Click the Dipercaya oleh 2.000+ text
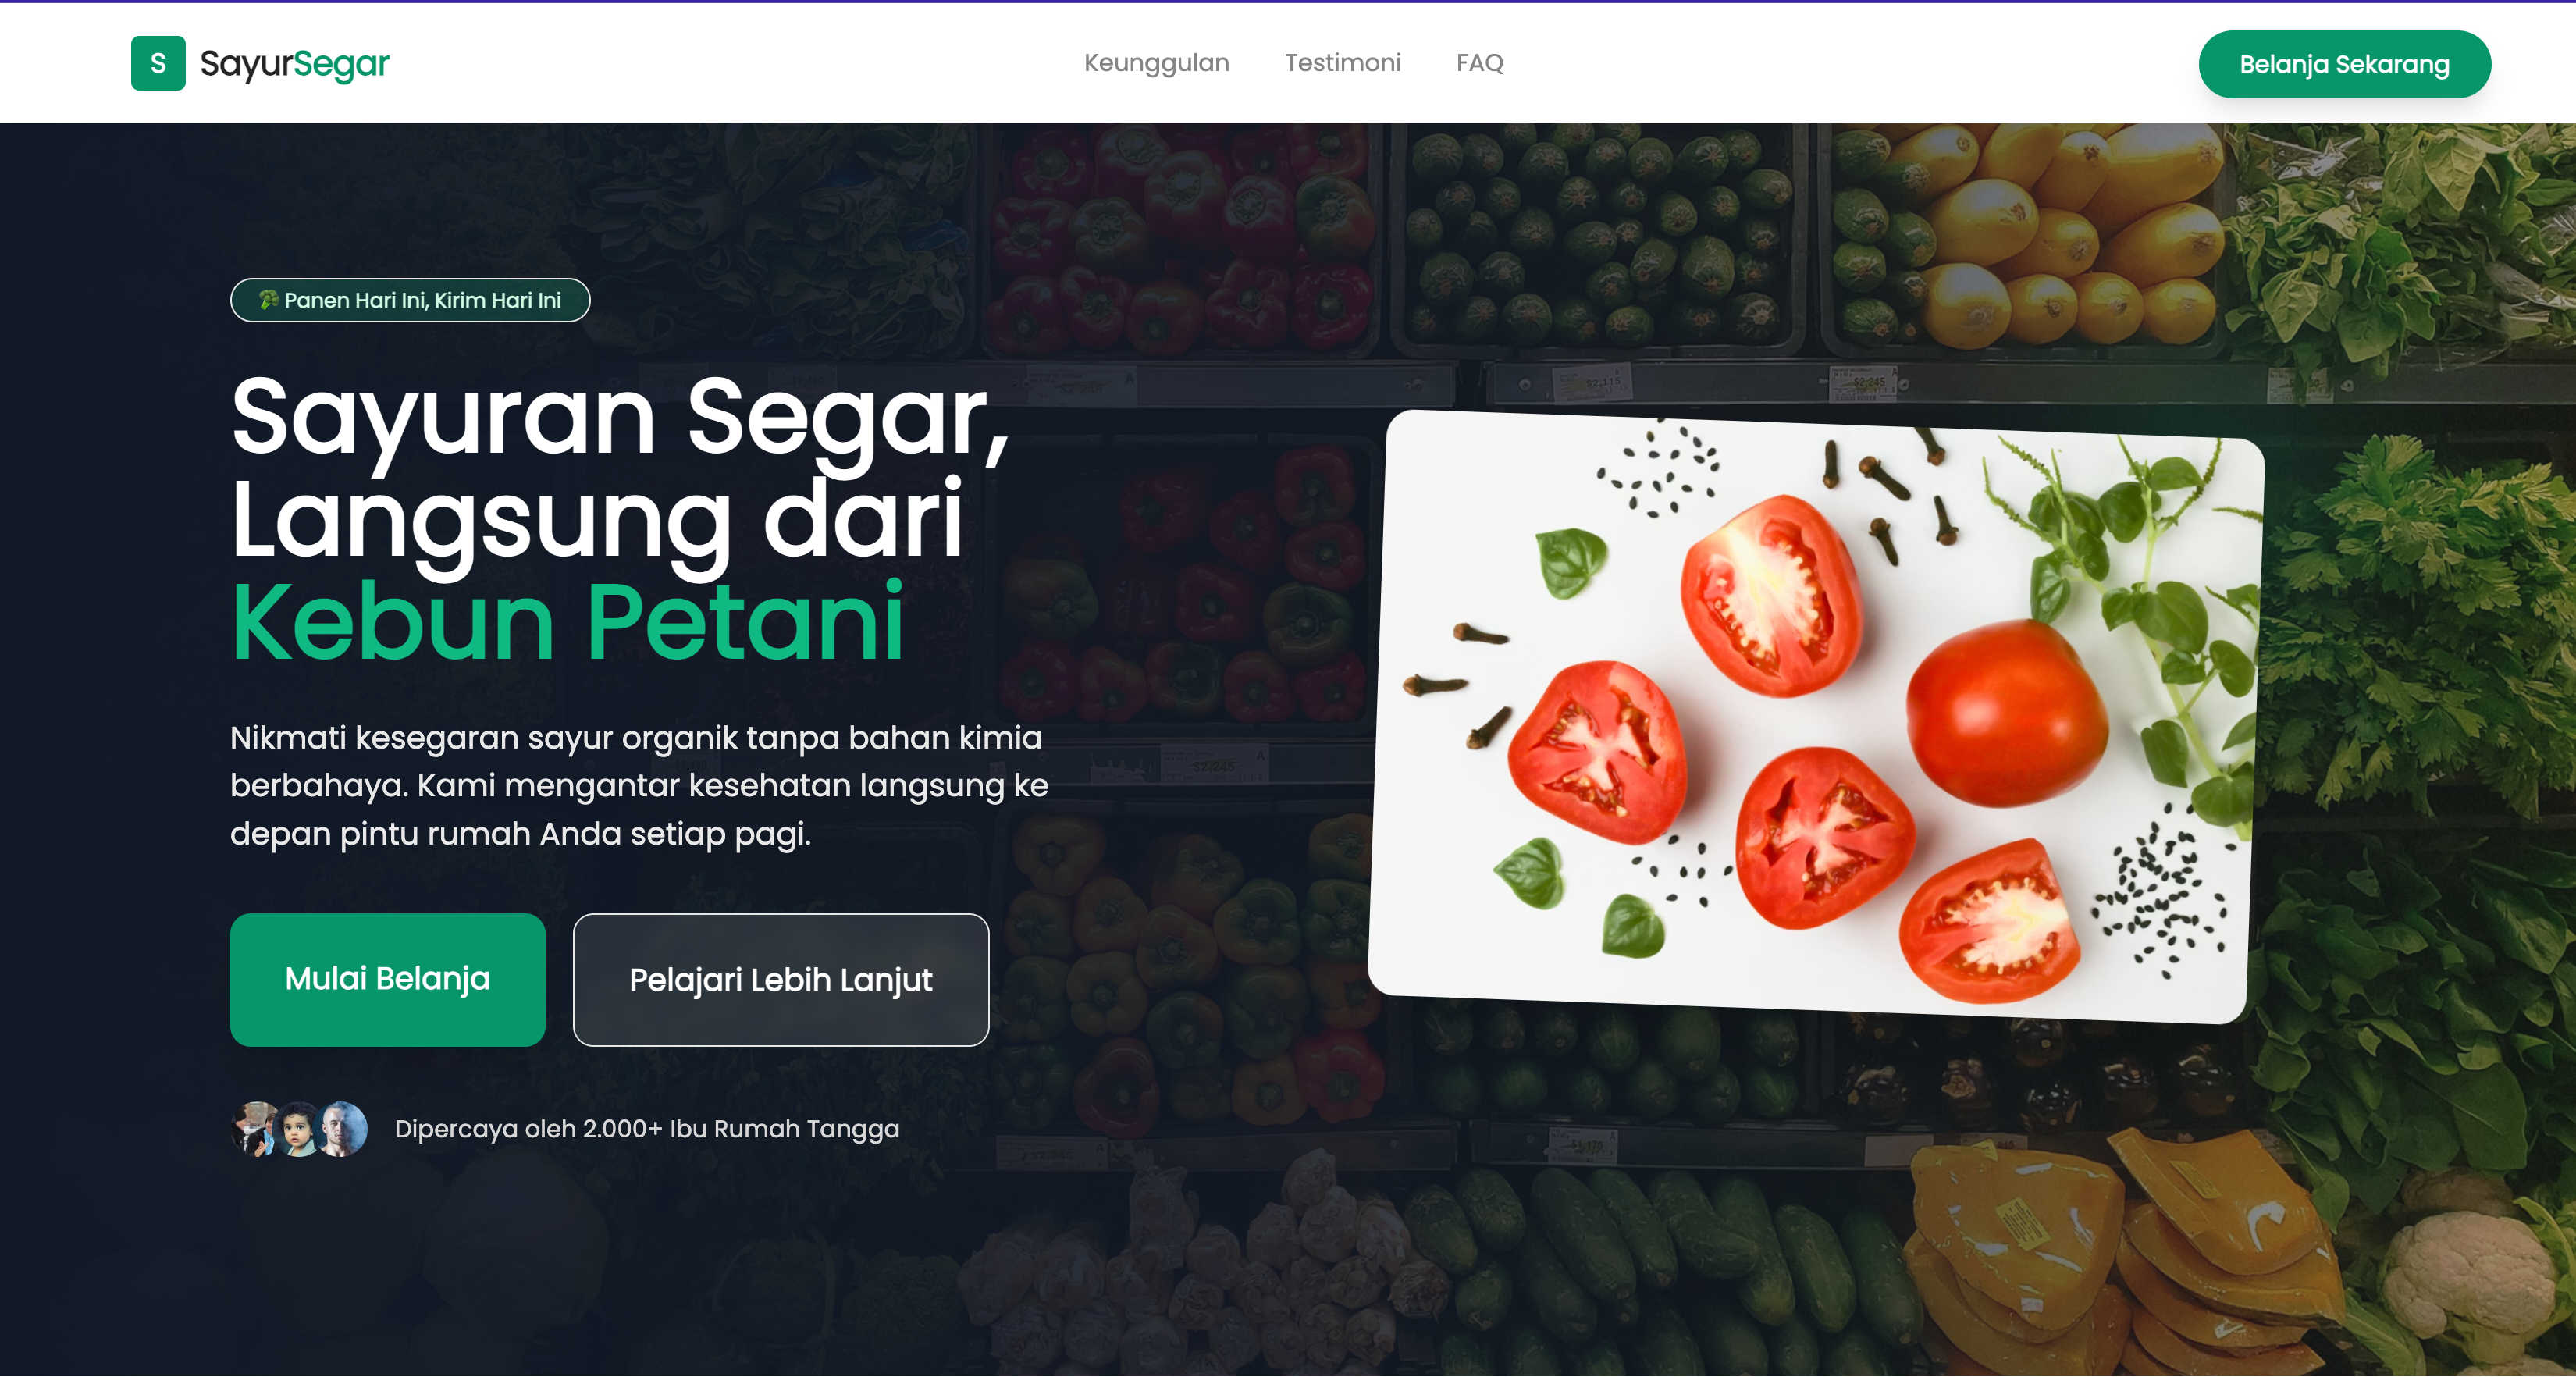 pyautogui.click(x=646, y=1129)
